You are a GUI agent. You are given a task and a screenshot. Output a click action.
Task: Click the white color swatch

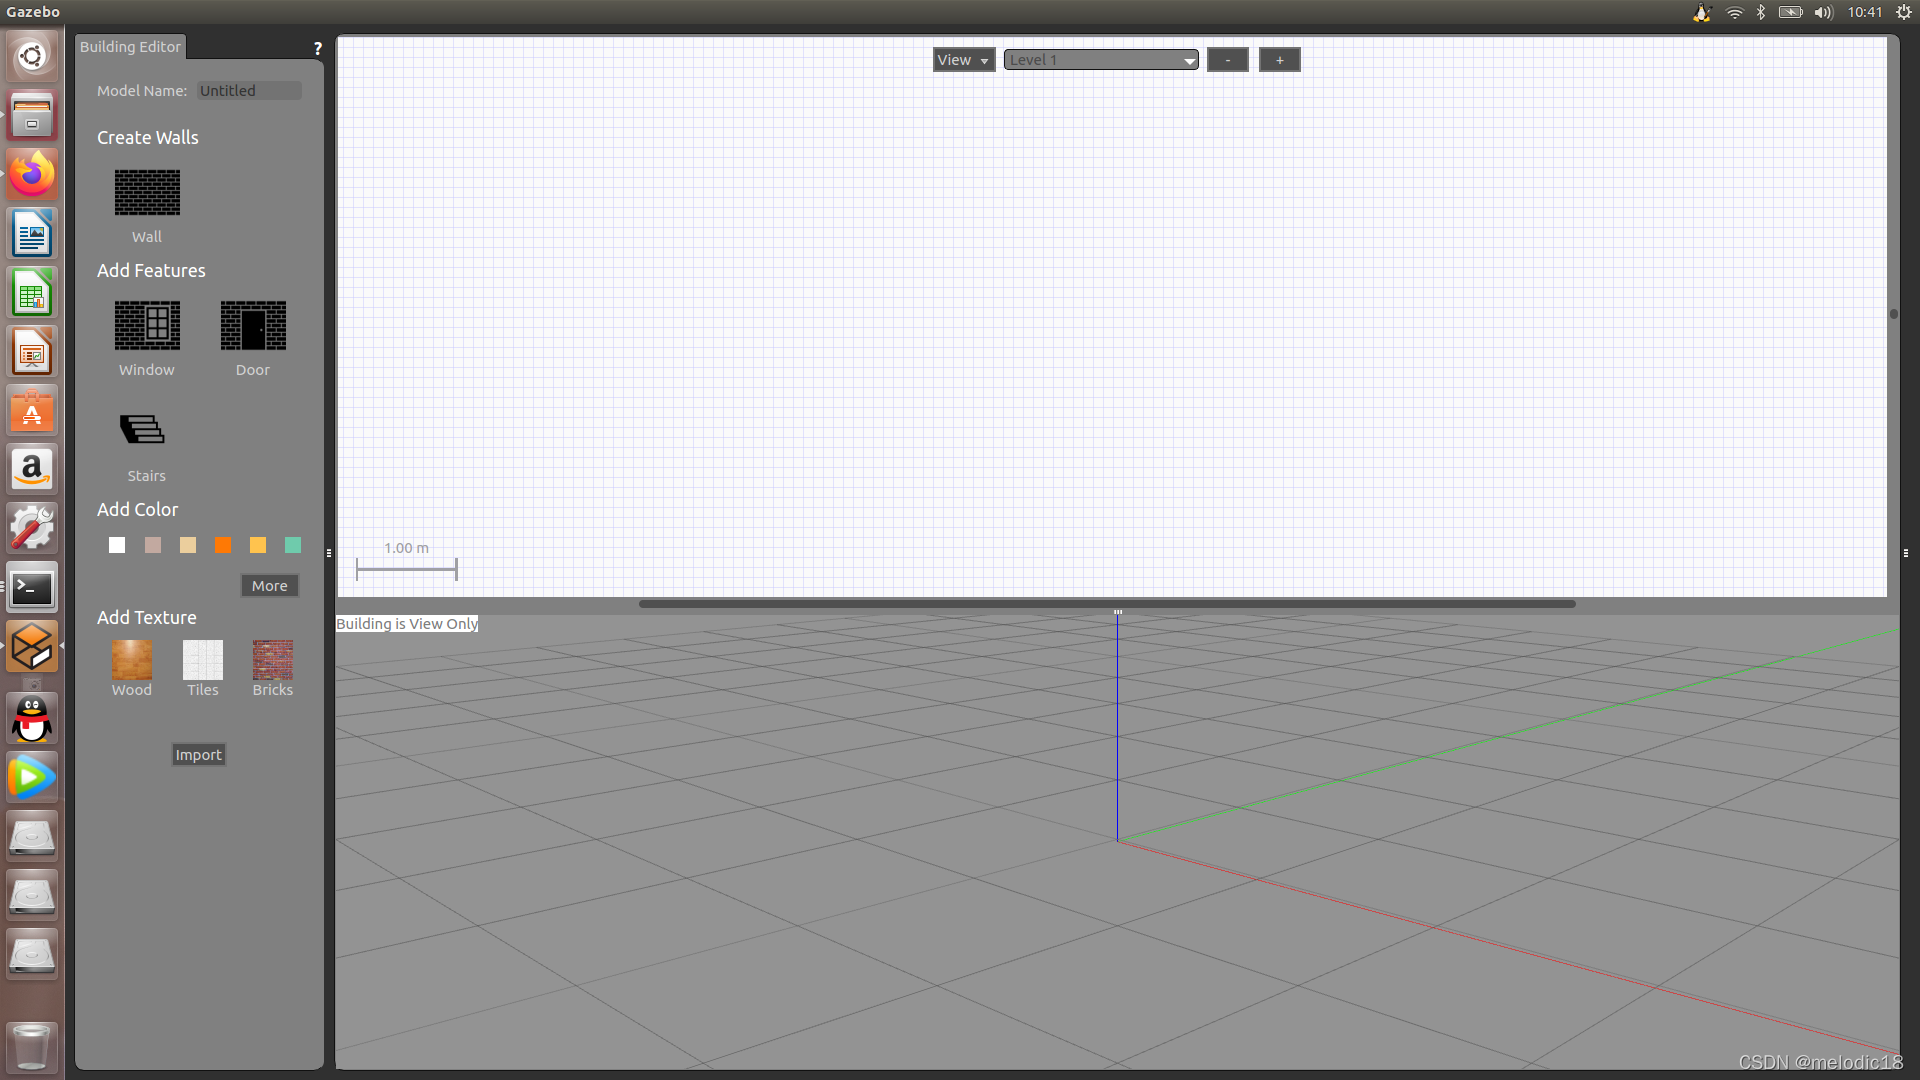[x=117, y=545]
